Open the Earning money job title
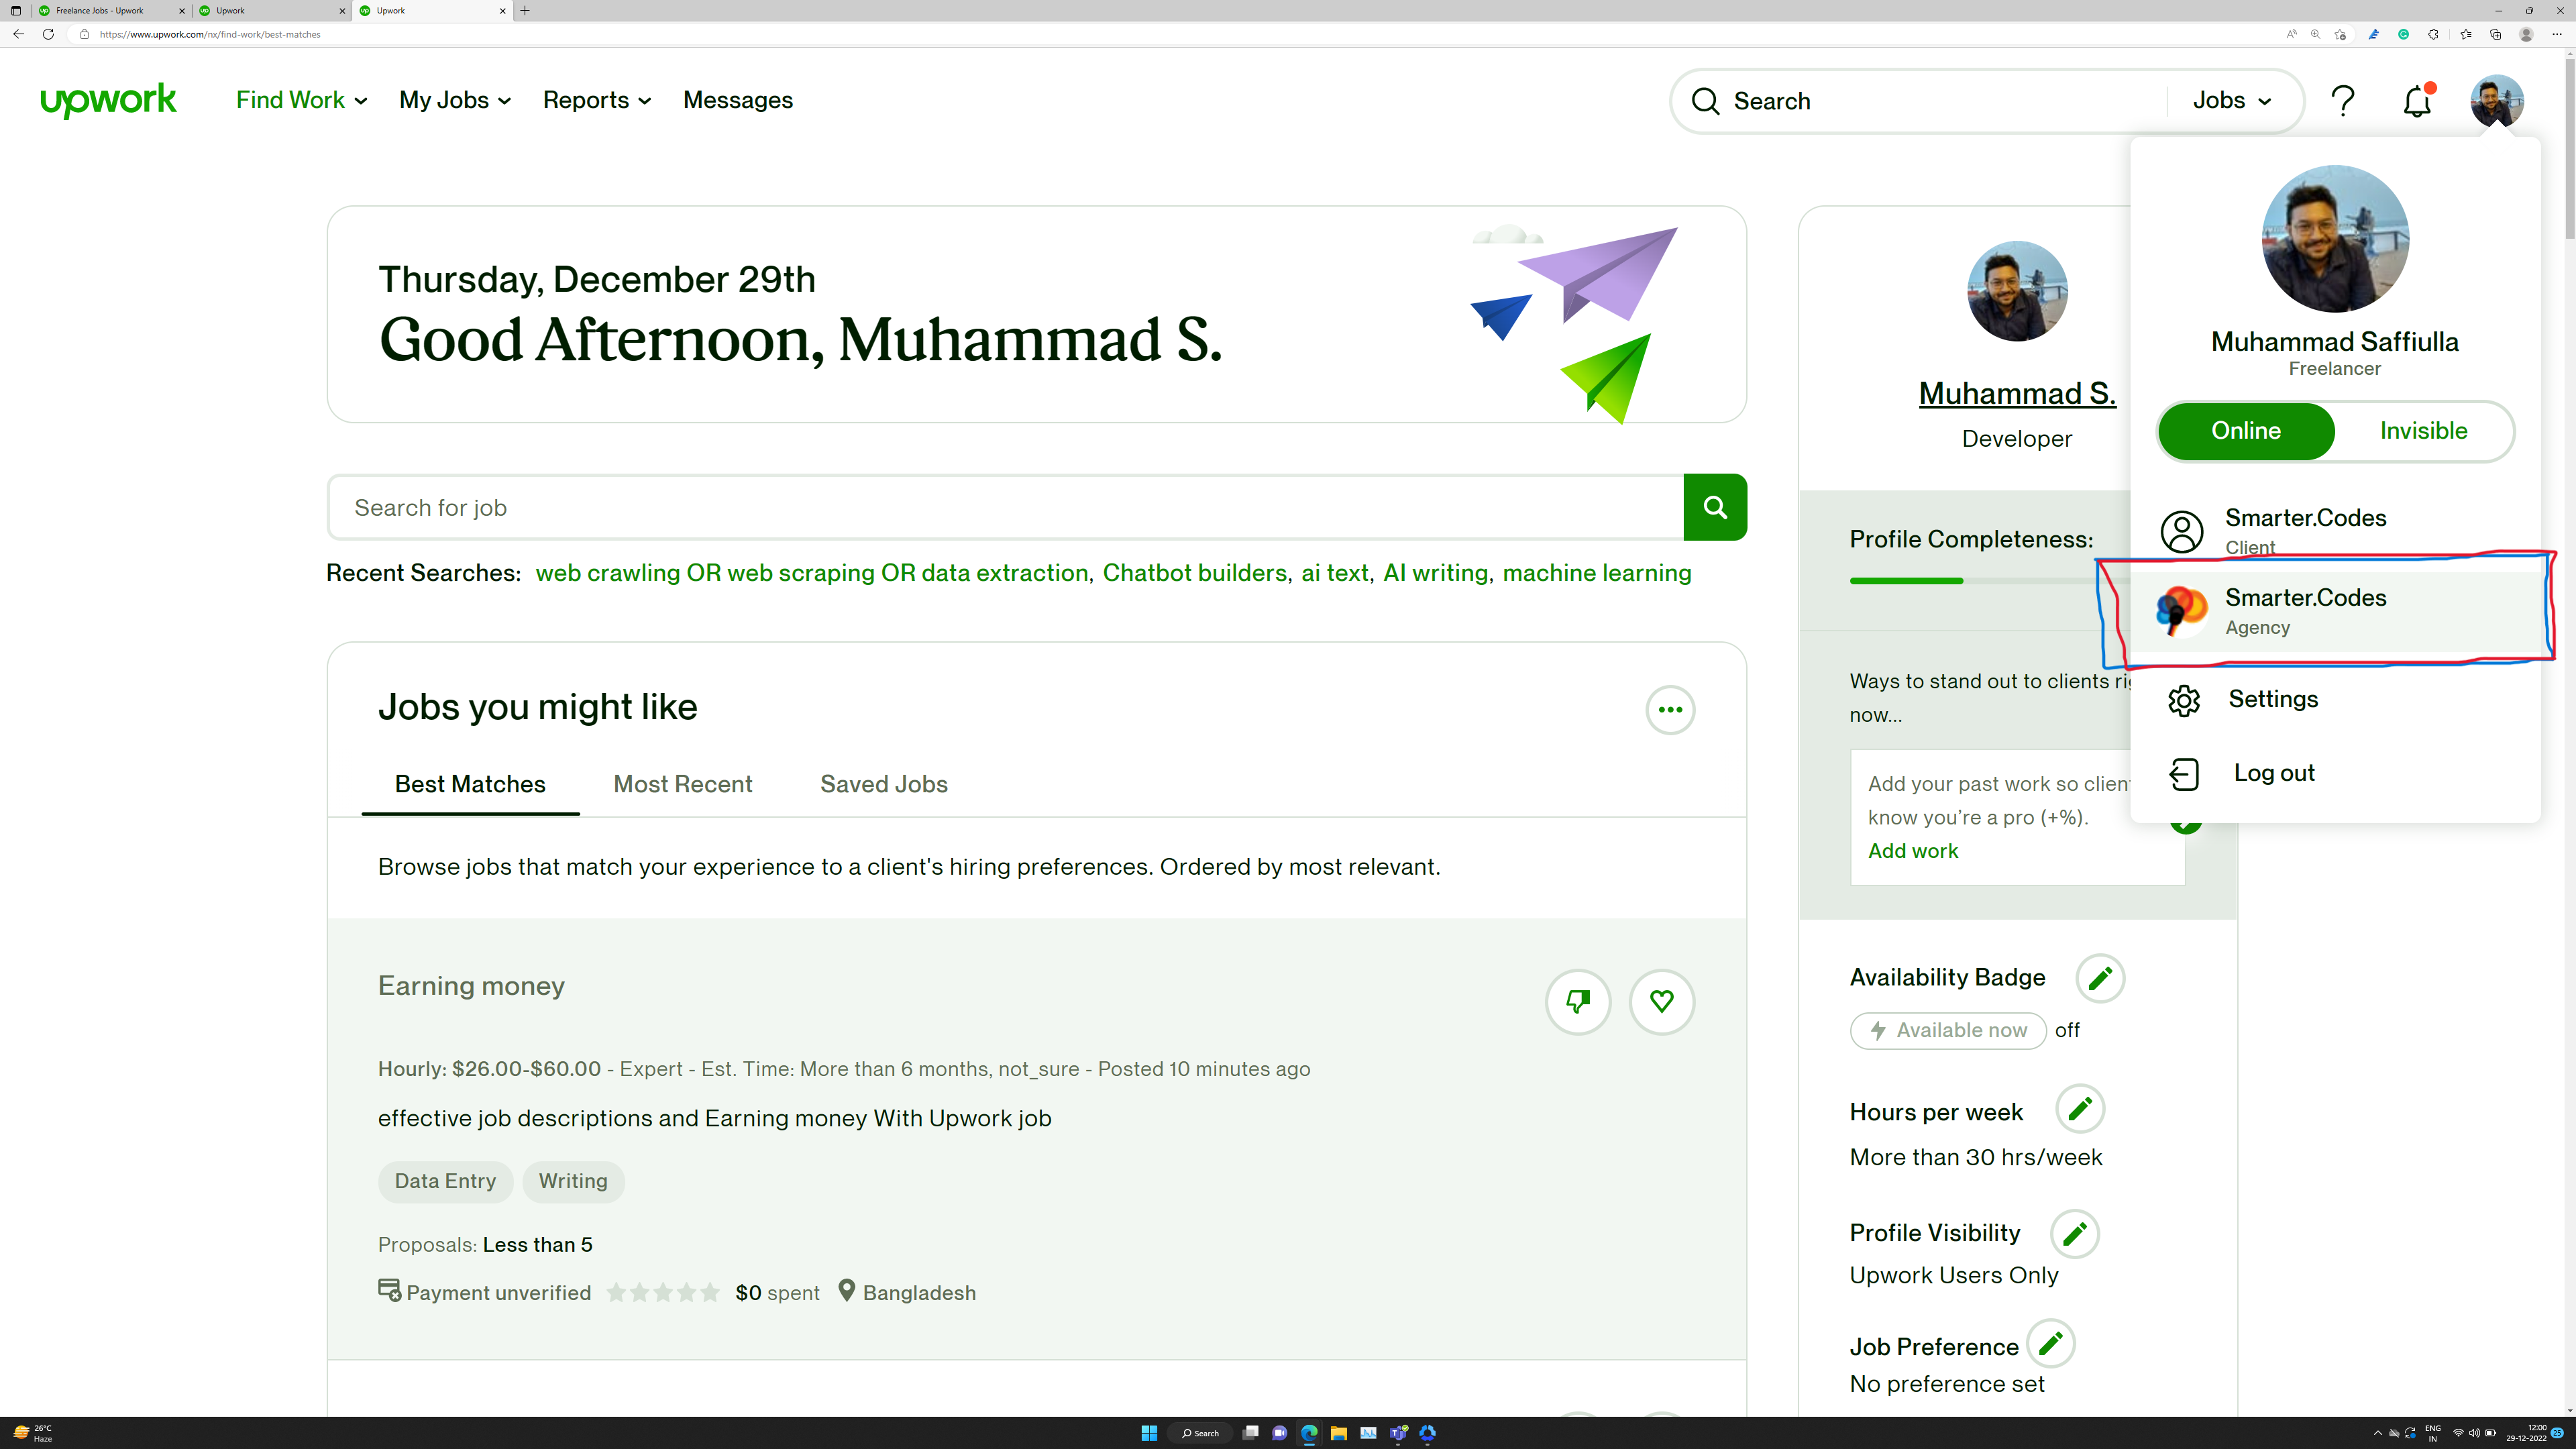Viewport: 2576px width, 1449px height. point(471,986)
